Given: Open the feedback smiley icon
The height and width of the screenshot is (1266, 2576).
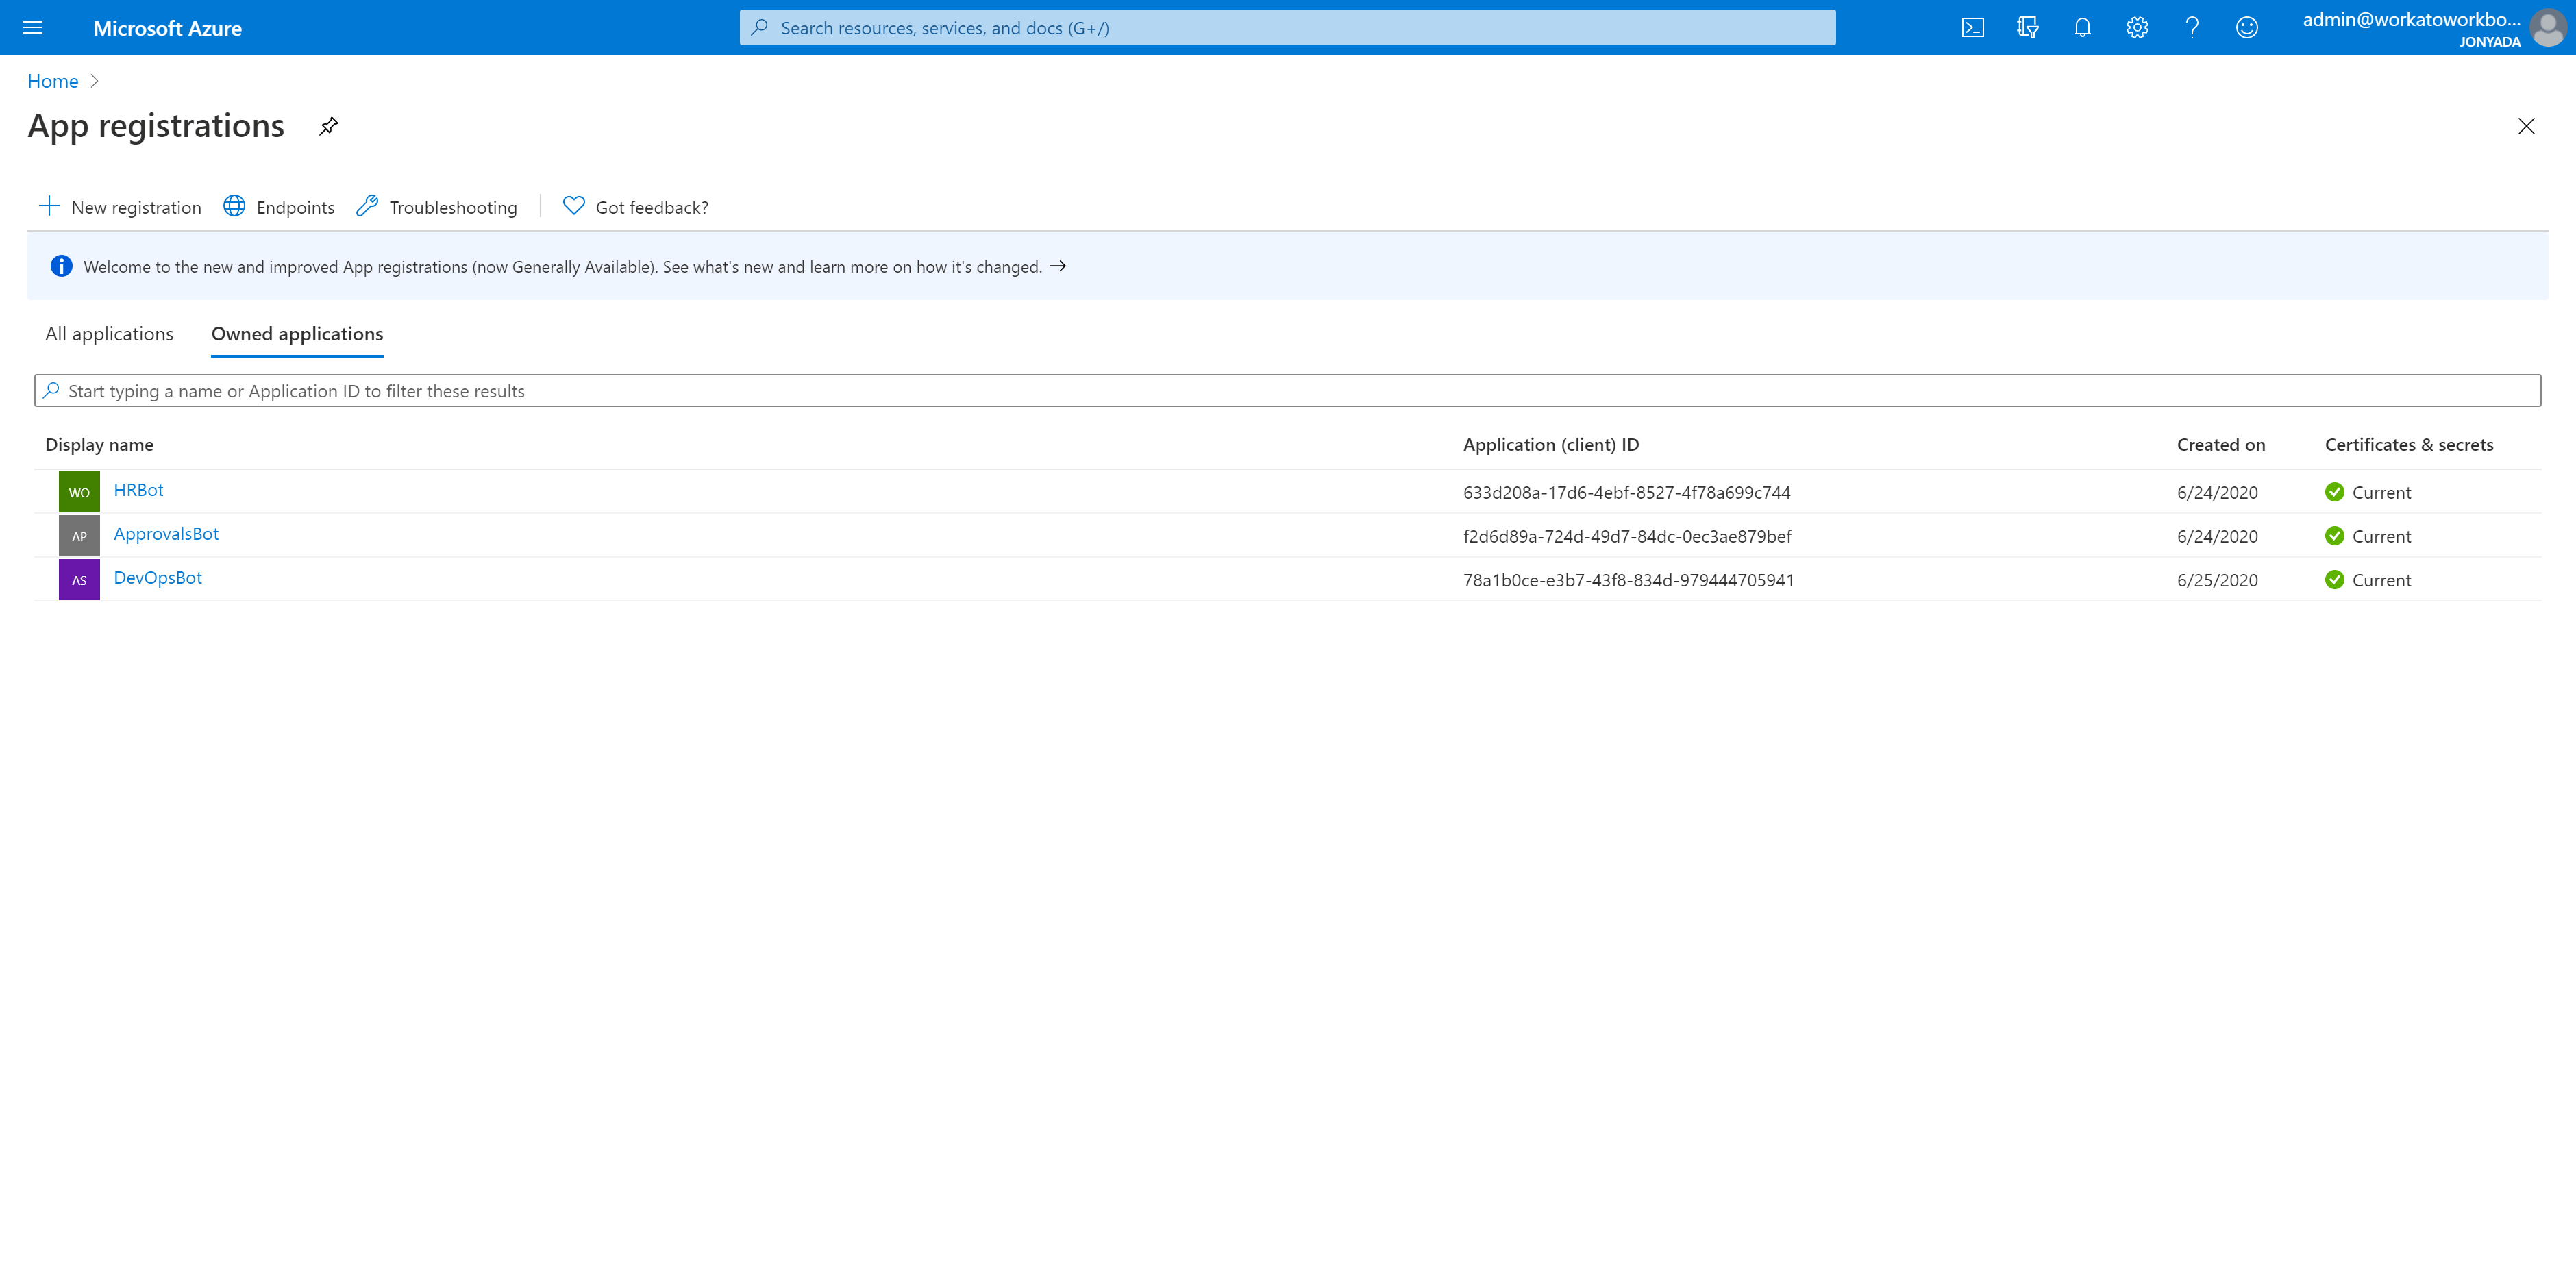Looking at the screenshot, I should click(2247, 28).
